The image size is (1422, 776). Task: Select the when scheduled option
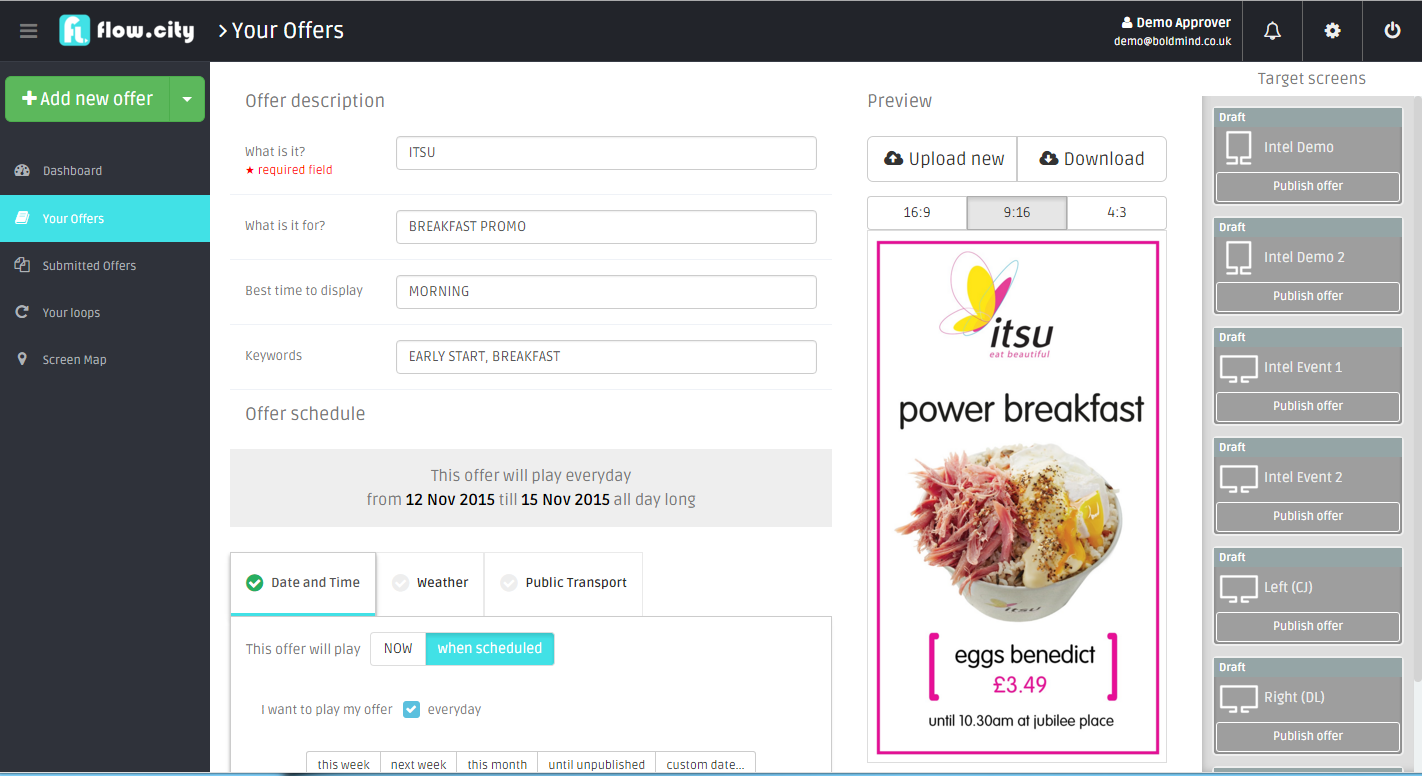tap(490, 648)
